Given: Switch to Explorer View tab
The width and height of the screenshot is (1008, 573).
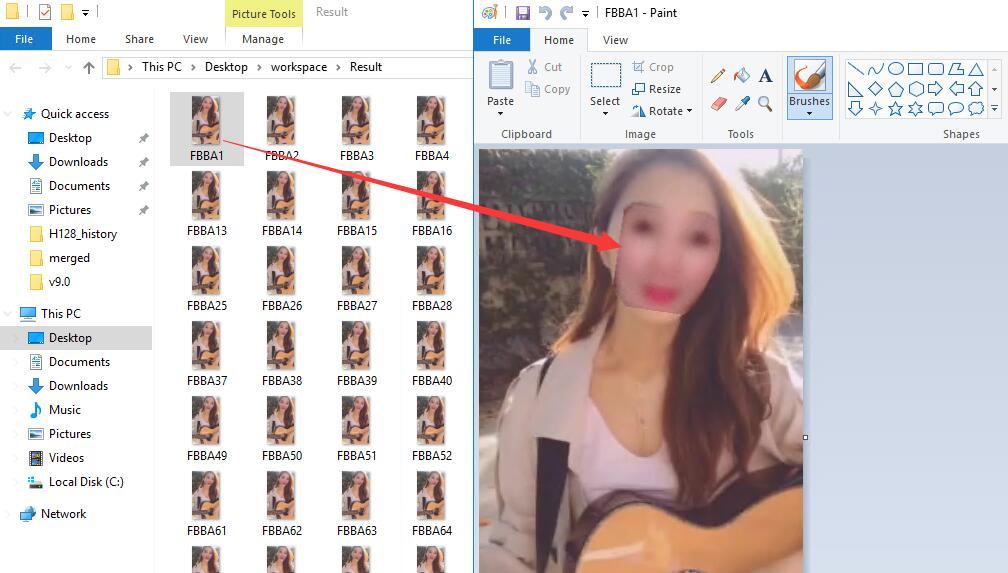Looking at the screenshot, I should coord(195,39).
